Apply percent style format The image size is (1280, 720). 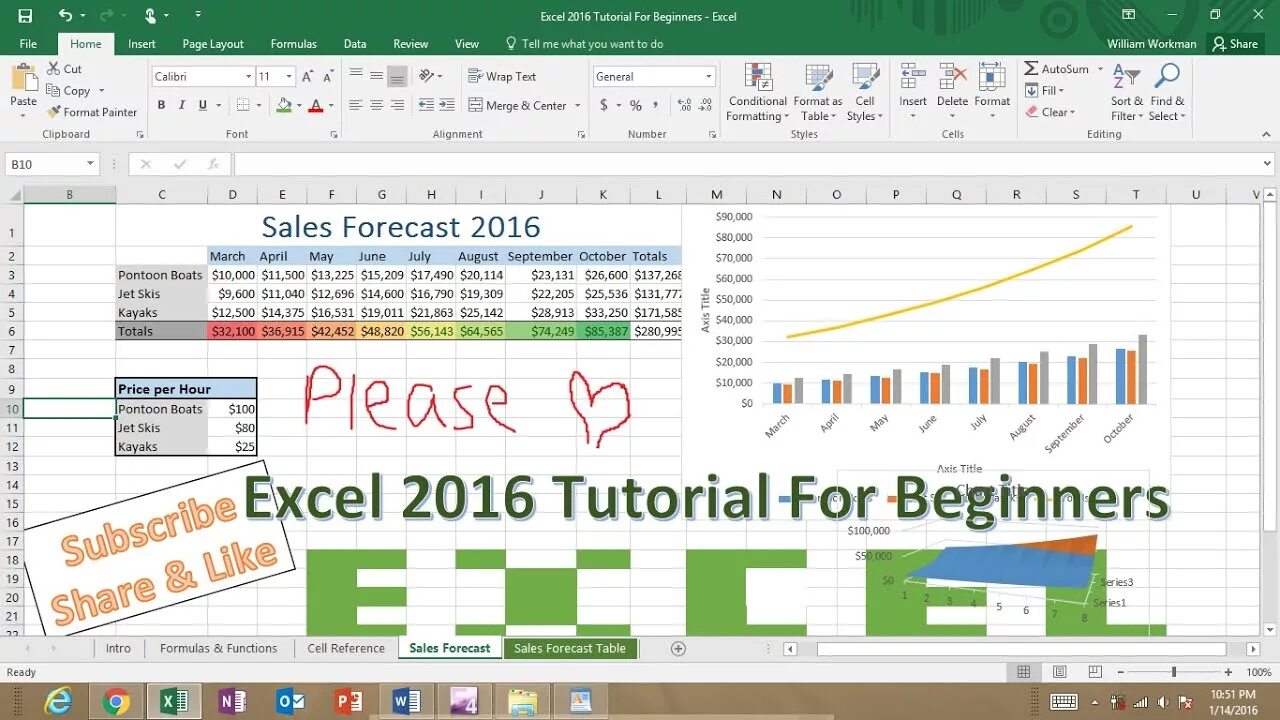[636, 105]
